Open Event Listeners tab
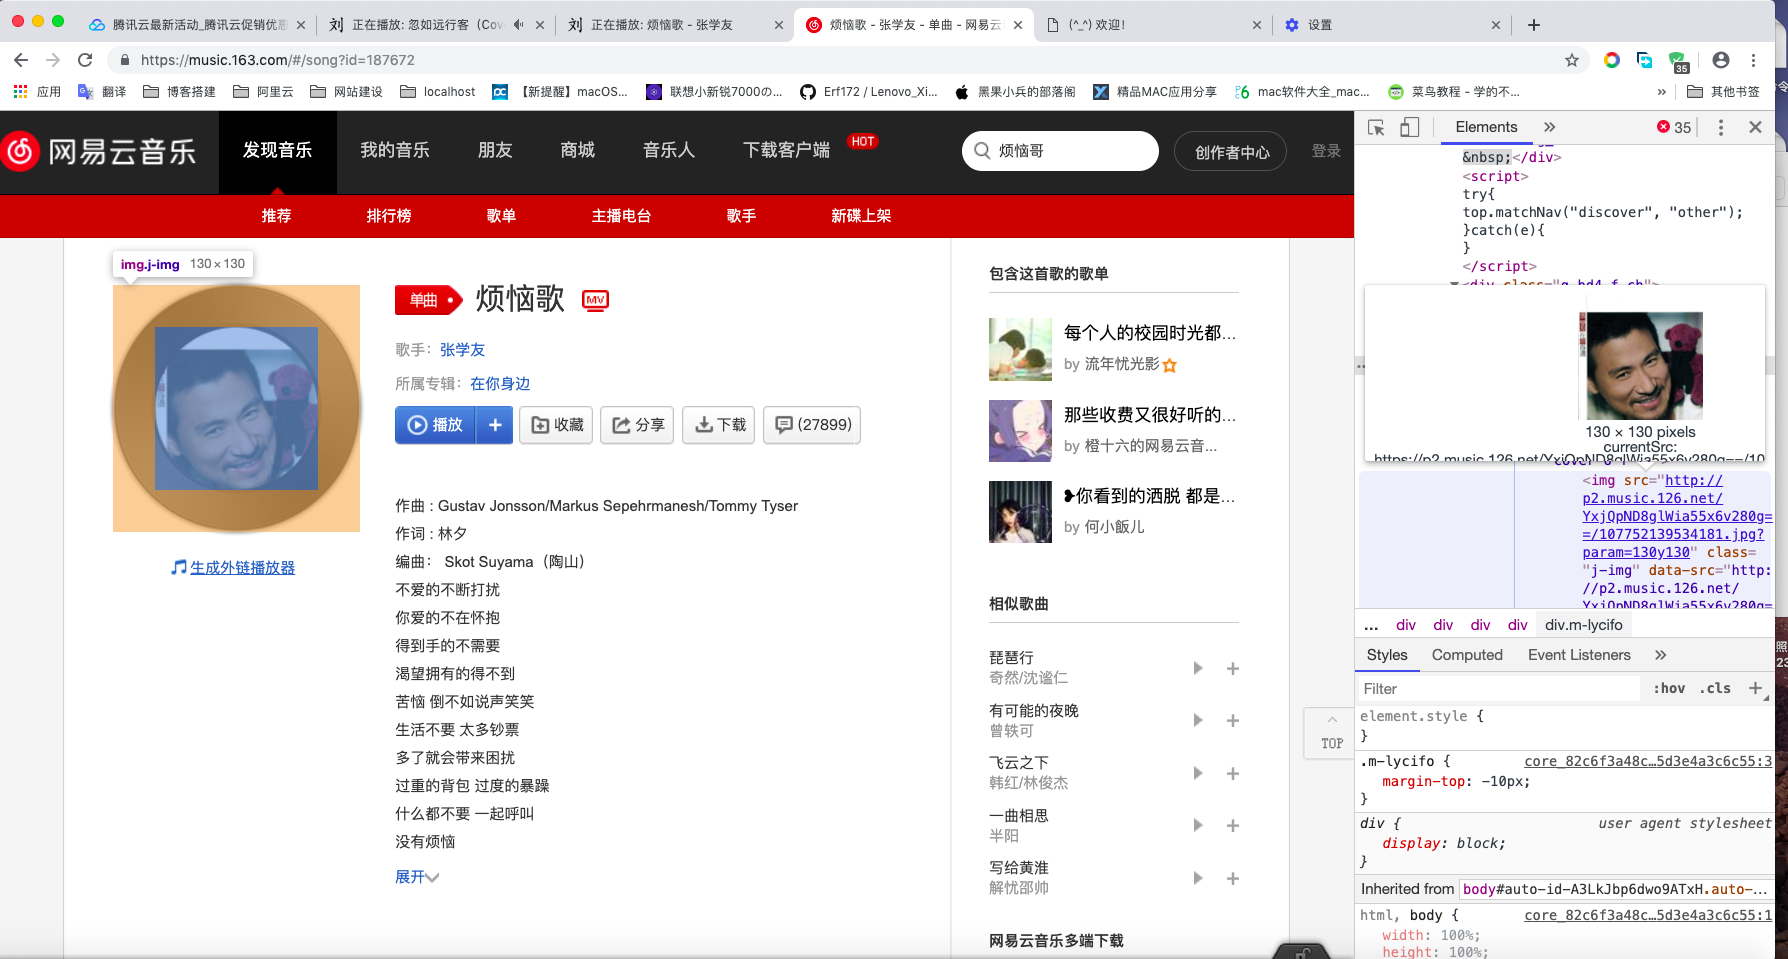Image resolution: width=1788 pixels, height=959 pixels. (x=1579, y=655)
